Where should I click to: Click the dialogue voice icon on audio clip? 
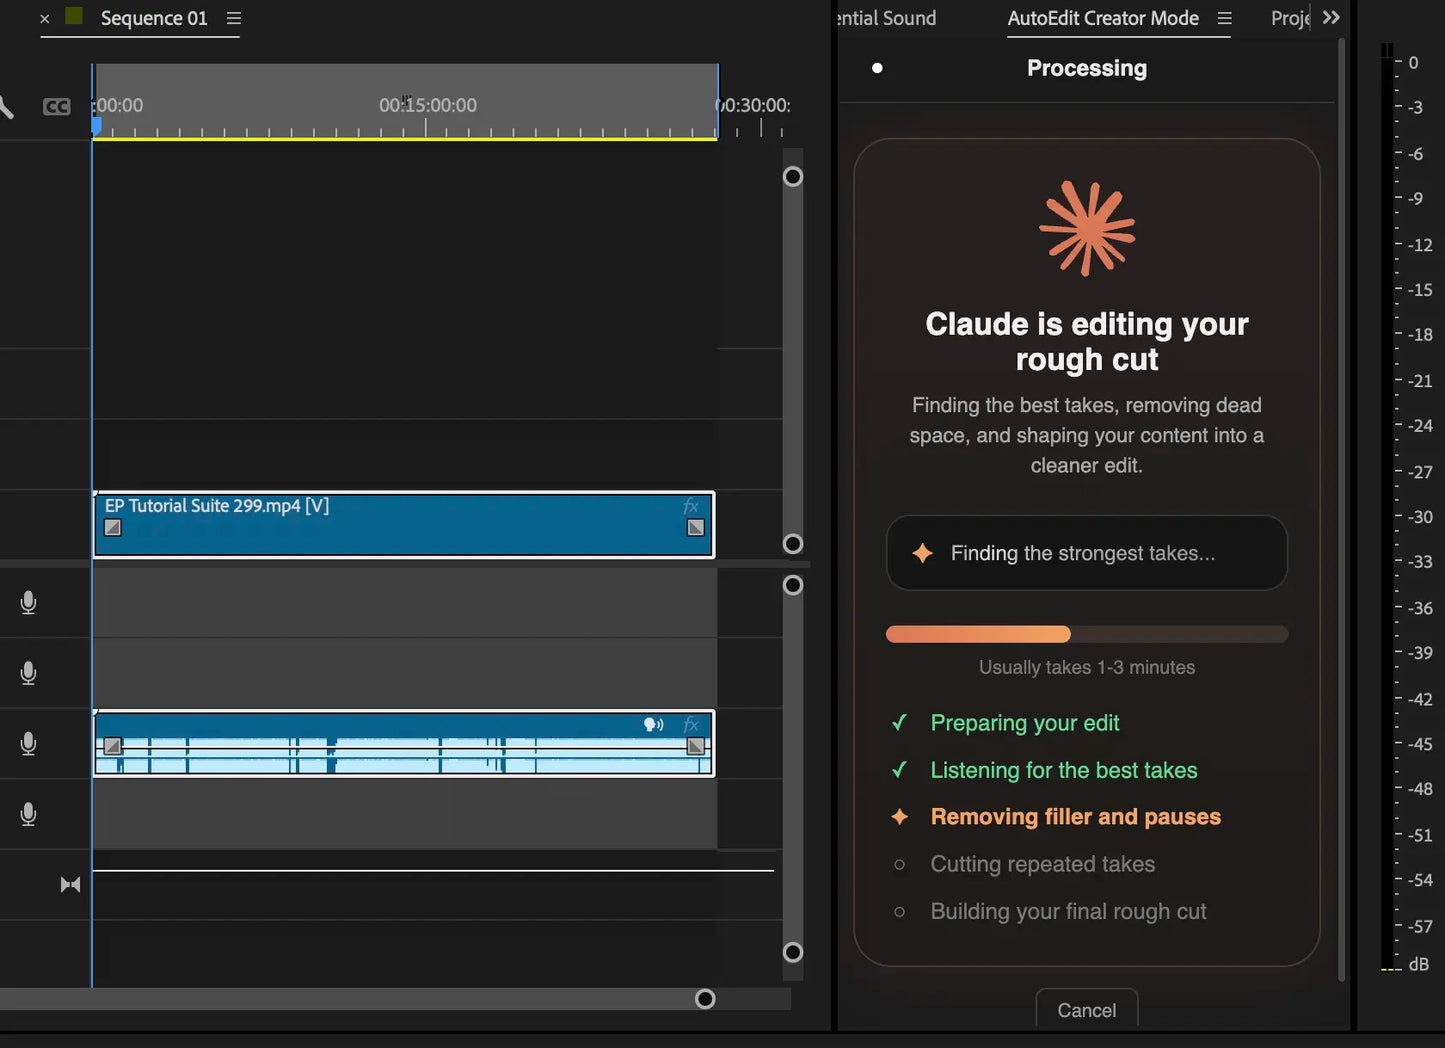(653, 724)
